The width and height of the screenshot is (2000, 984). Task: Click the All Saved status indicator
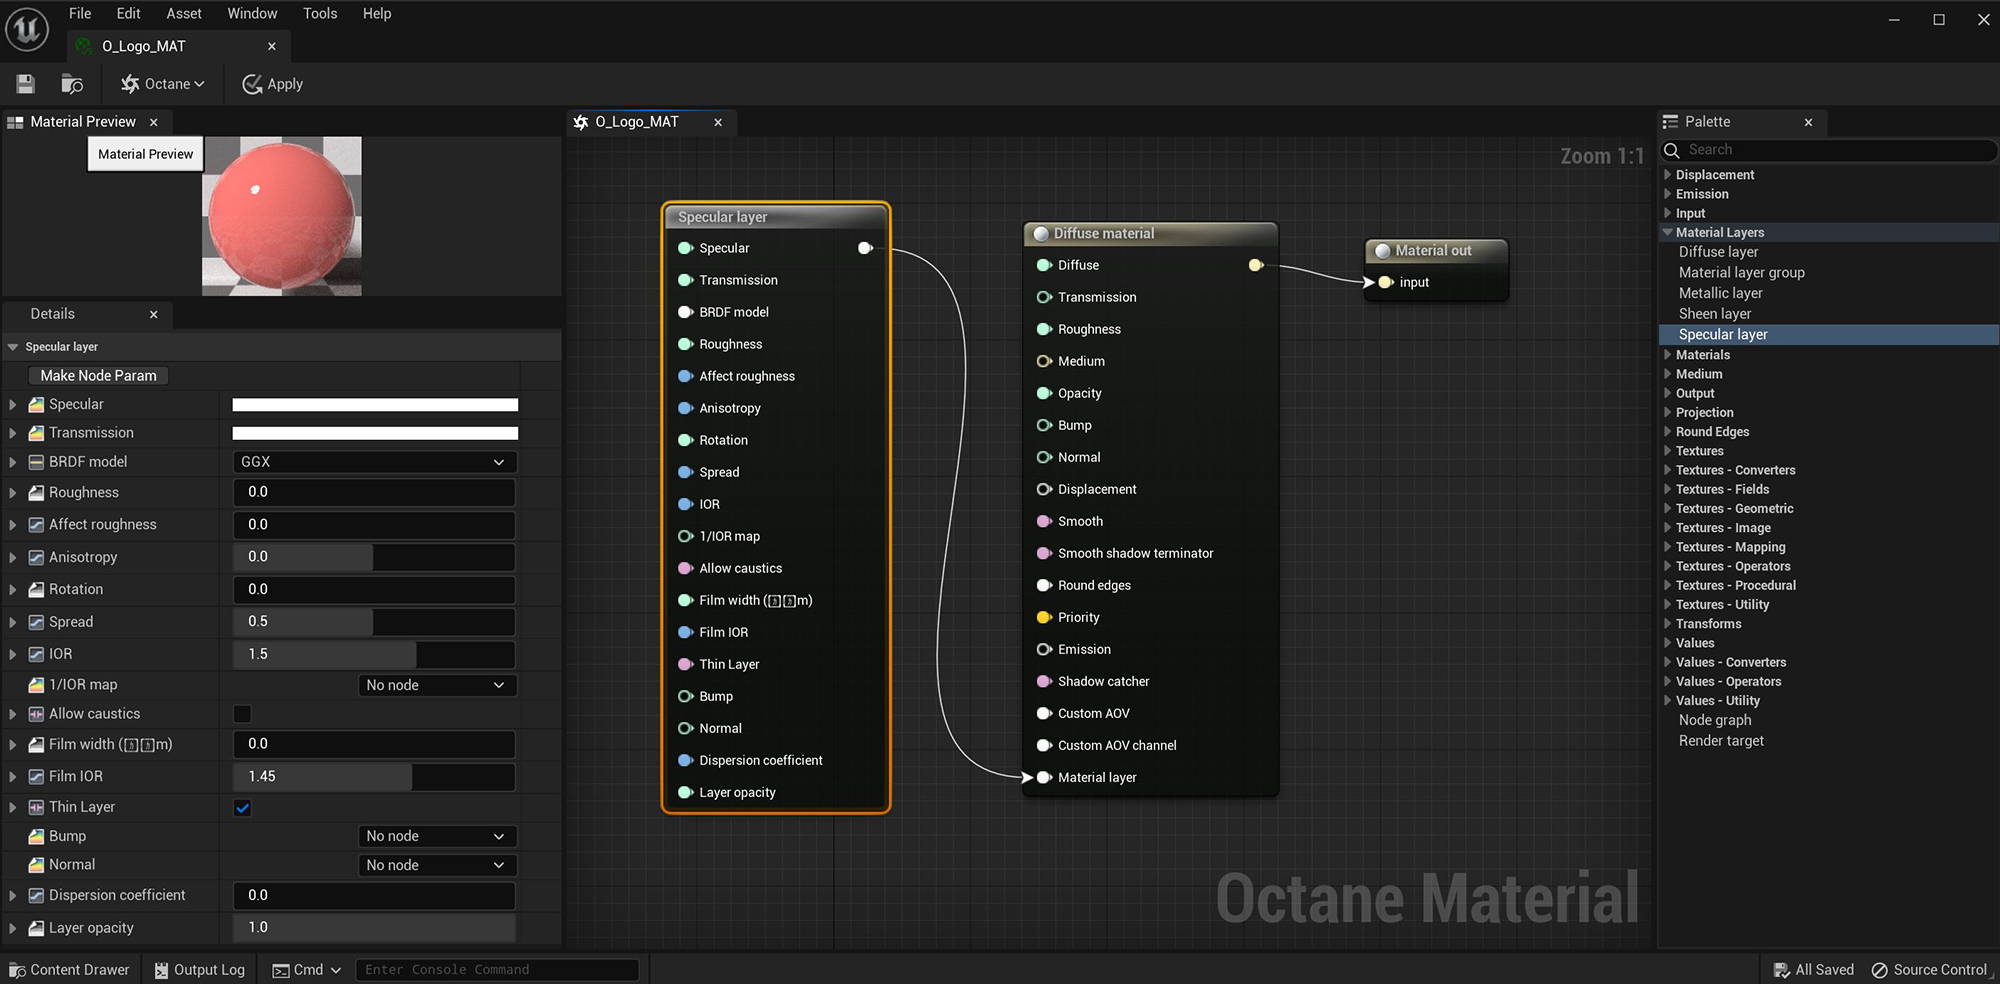1813,970
